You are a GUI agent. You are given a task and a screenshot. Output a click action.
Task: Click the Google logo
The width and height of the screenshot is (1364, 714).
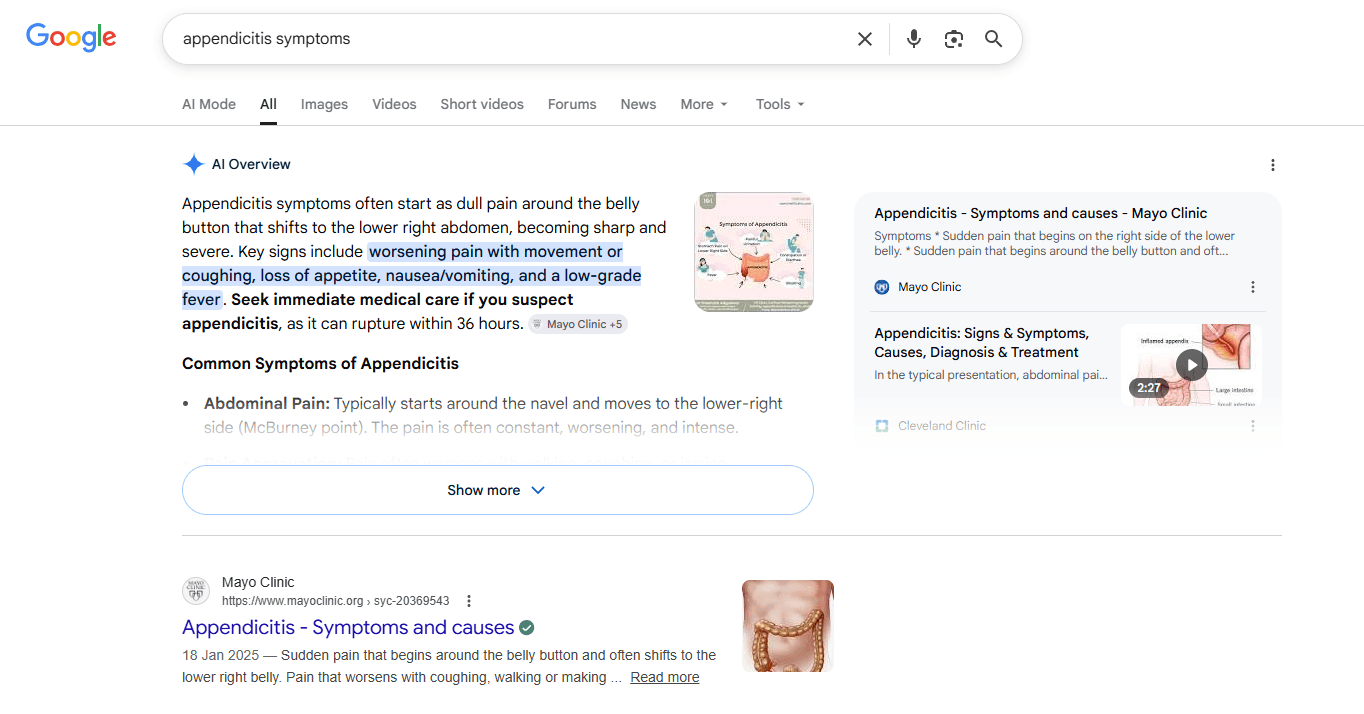71,38
